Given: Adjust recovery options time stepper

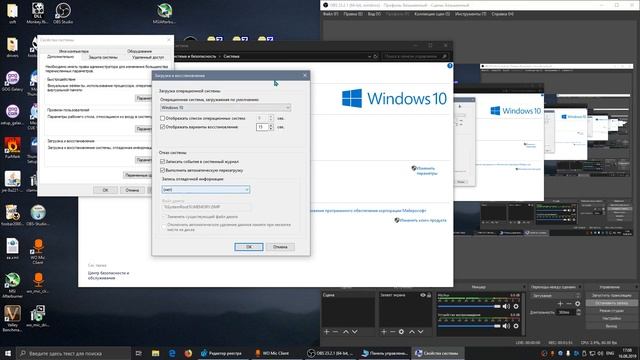Looking at the screenshot, I should point(271,127).
